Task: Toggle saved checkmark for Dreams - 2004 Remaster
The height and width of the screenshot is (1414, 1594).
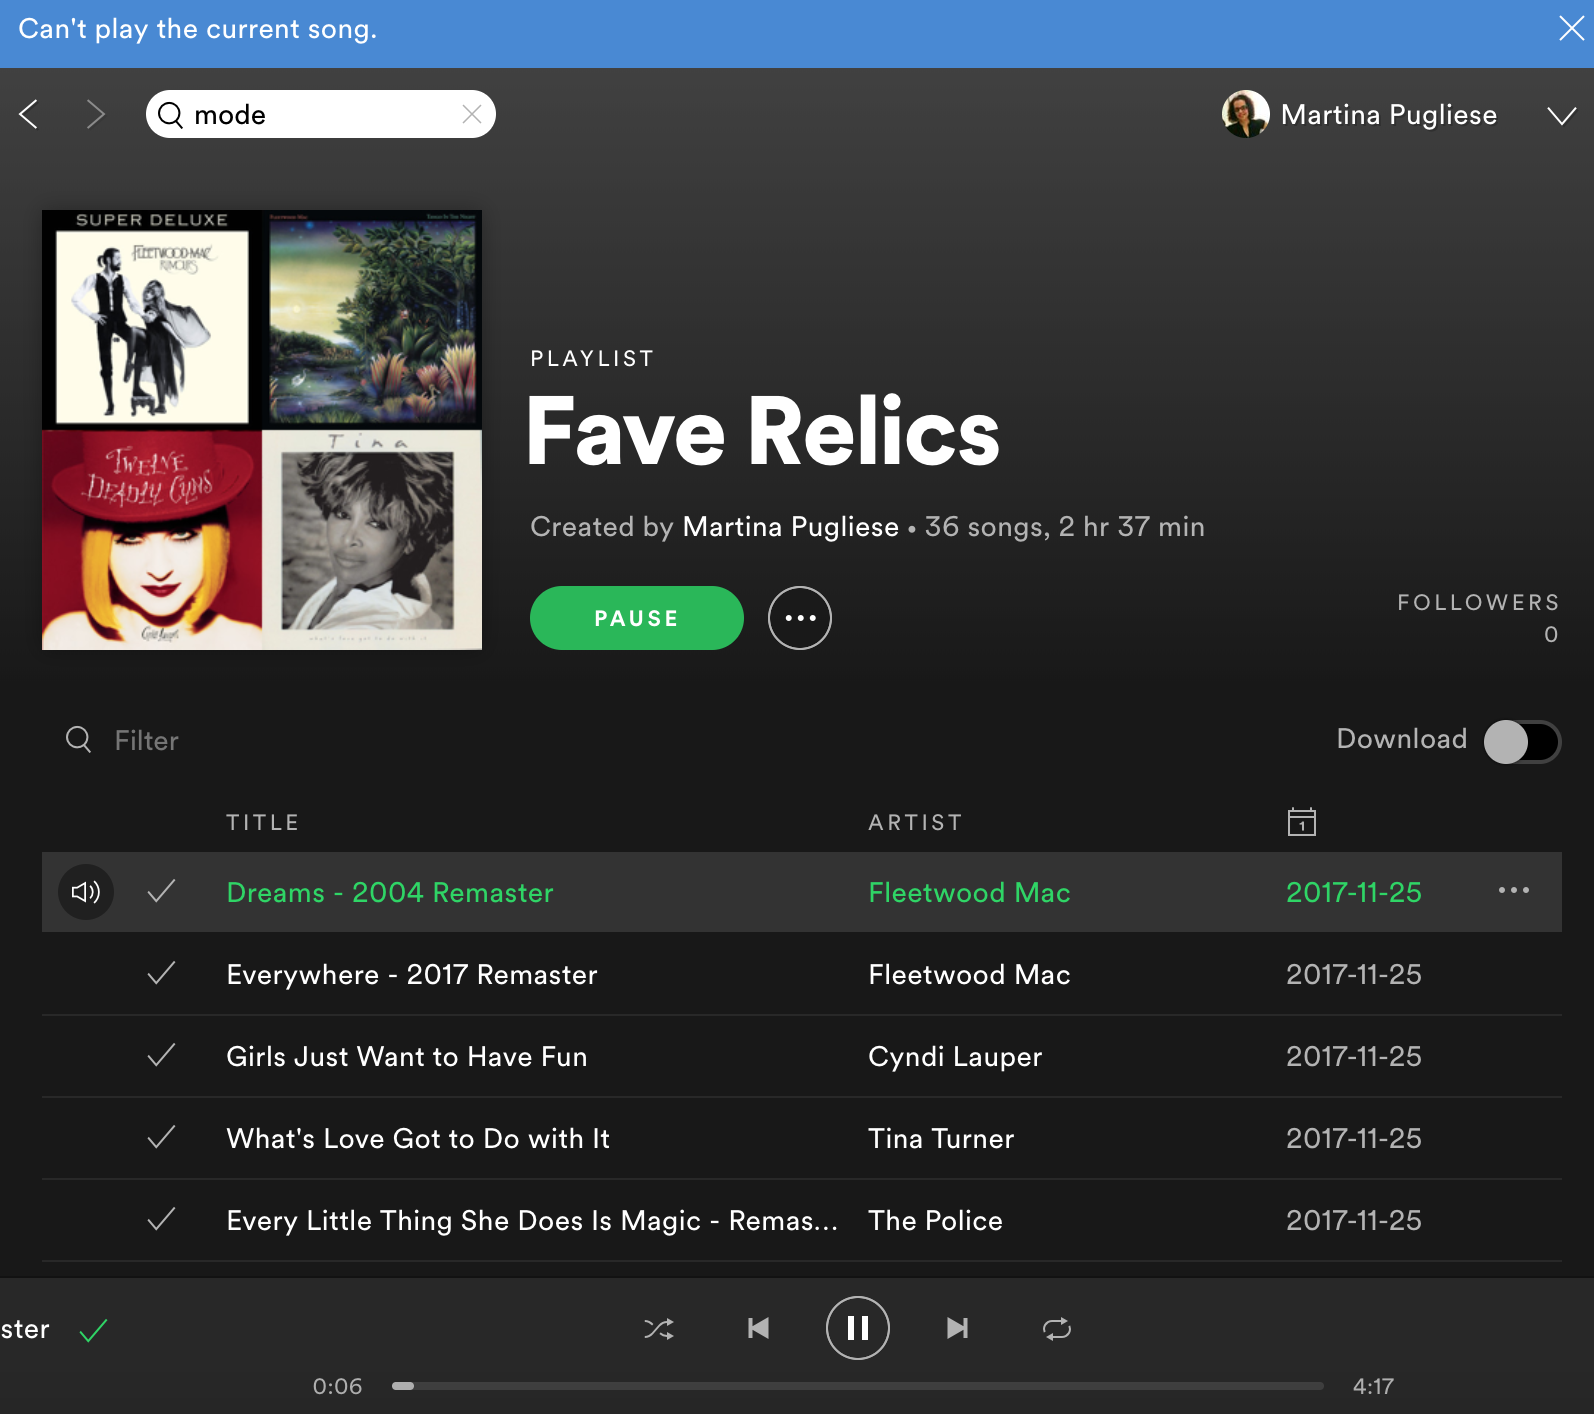Action: pos(161,891)
